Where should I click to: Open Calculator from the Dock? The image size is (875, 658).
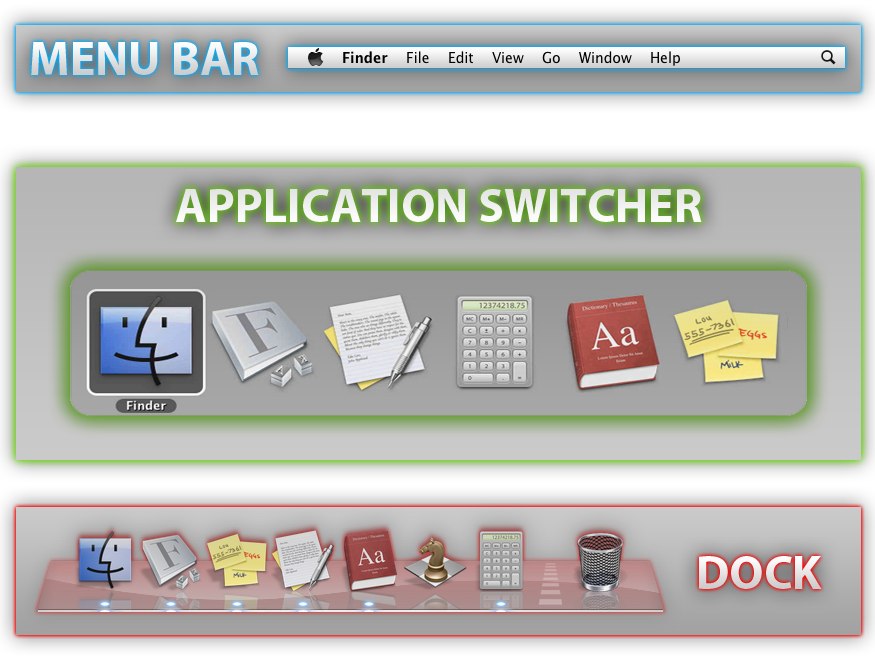pos(501,560)
